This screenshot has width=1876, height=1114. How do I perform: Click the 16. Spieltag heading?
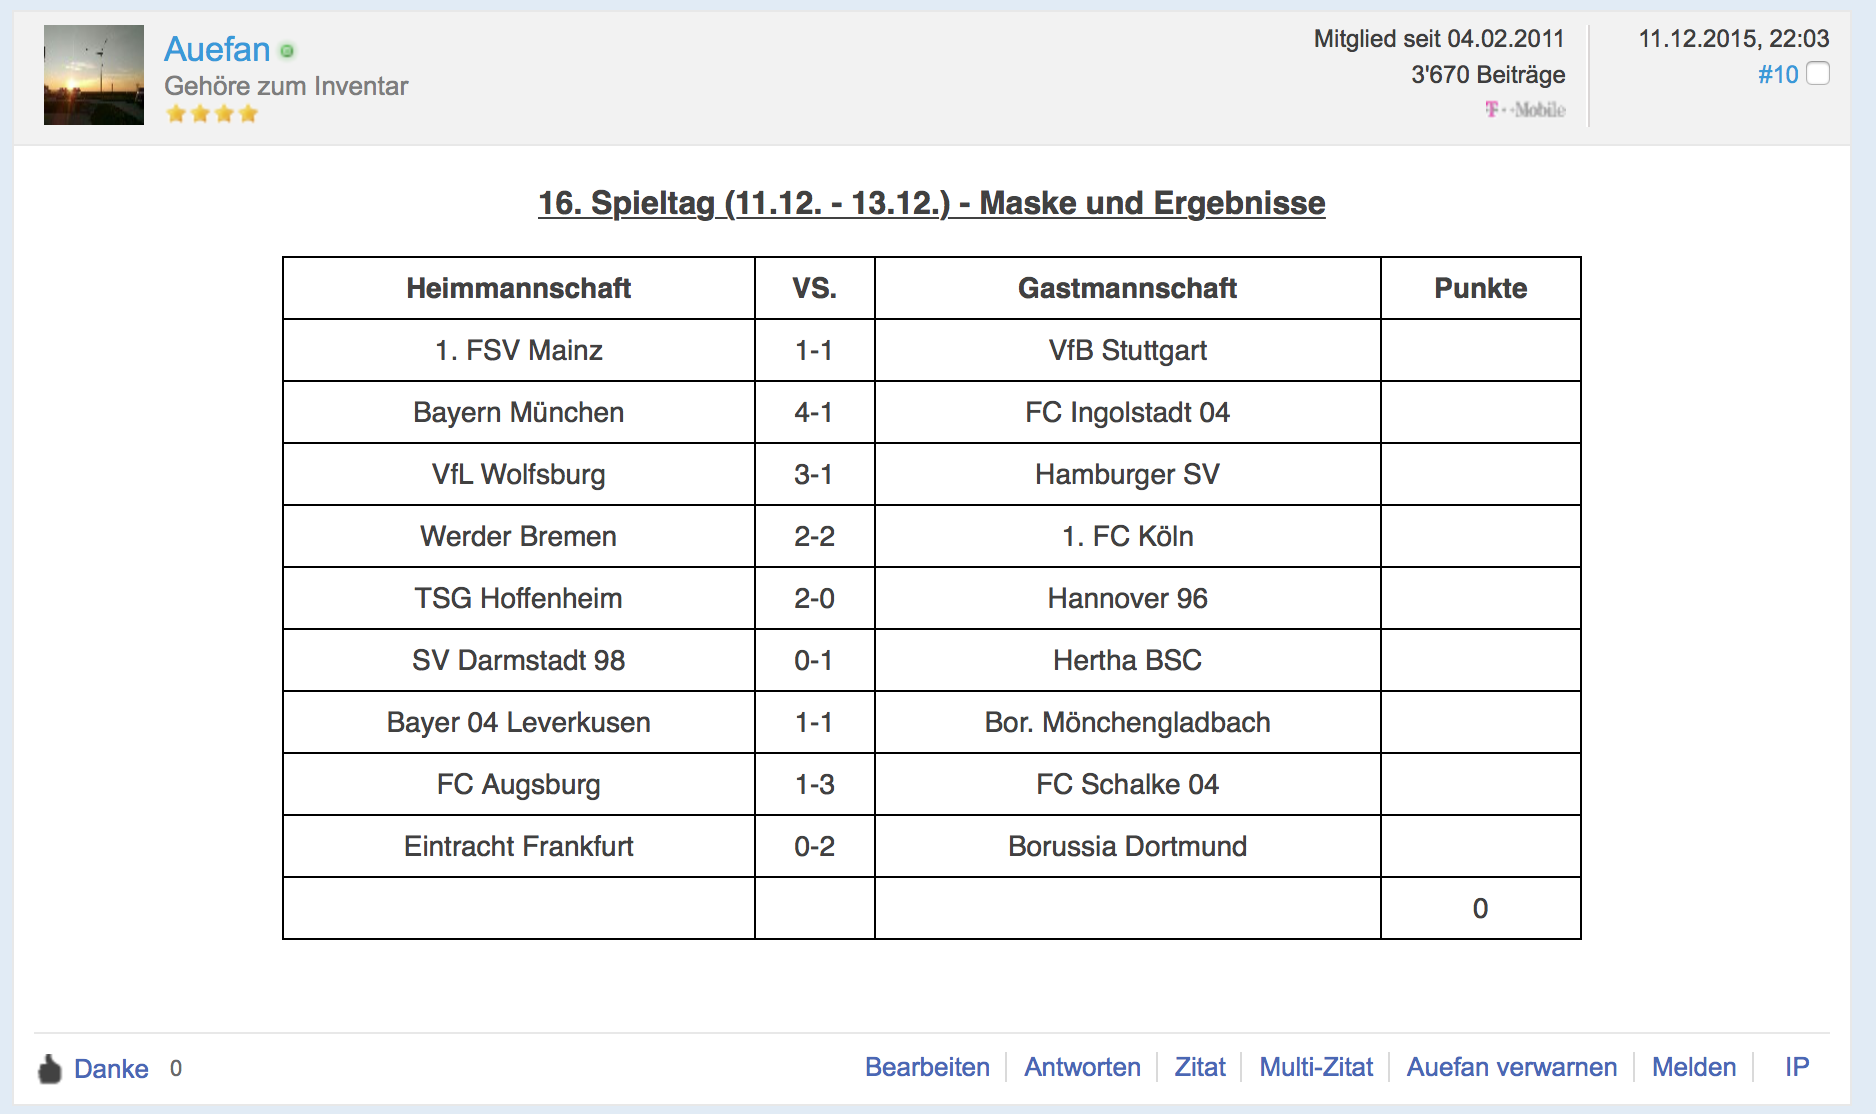pyautogui.click(x=932, y=203)
